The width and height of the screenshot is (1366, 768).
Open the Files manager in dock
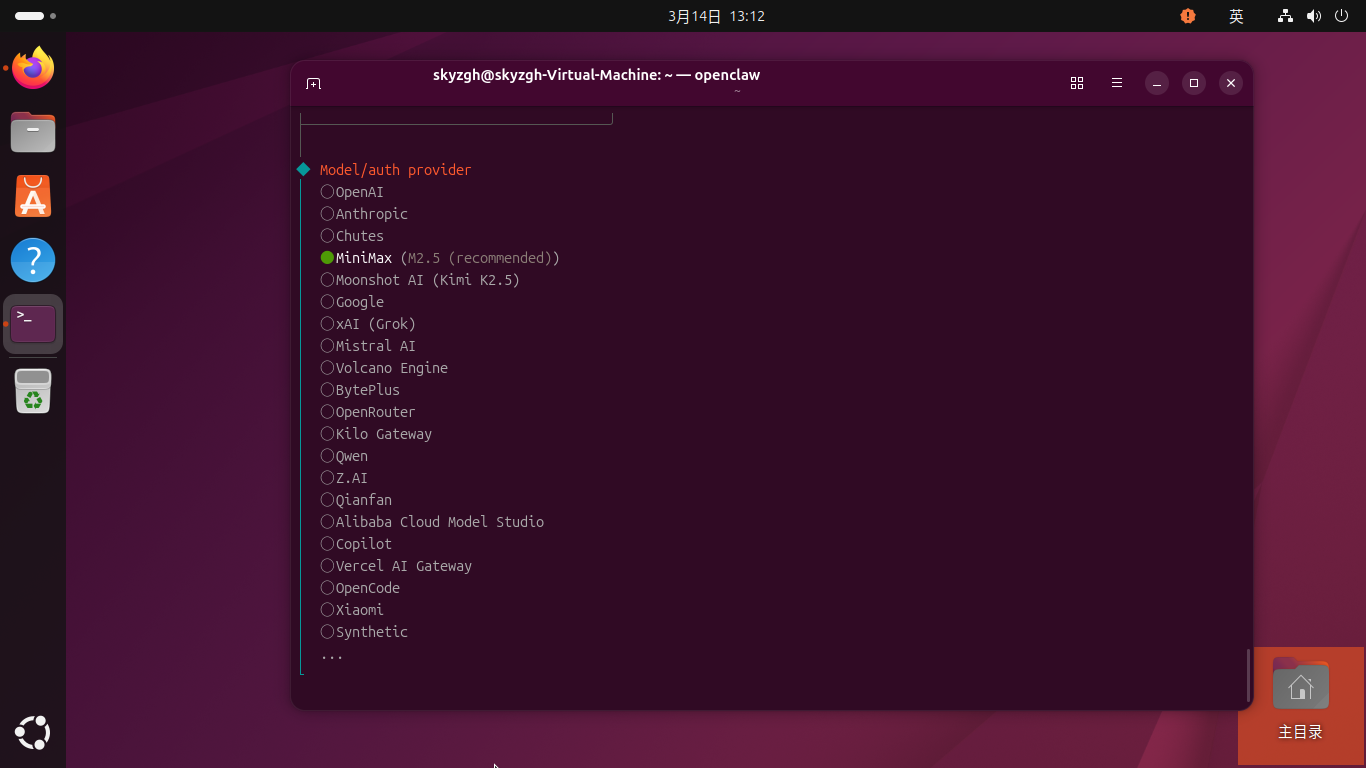[33, 132]
